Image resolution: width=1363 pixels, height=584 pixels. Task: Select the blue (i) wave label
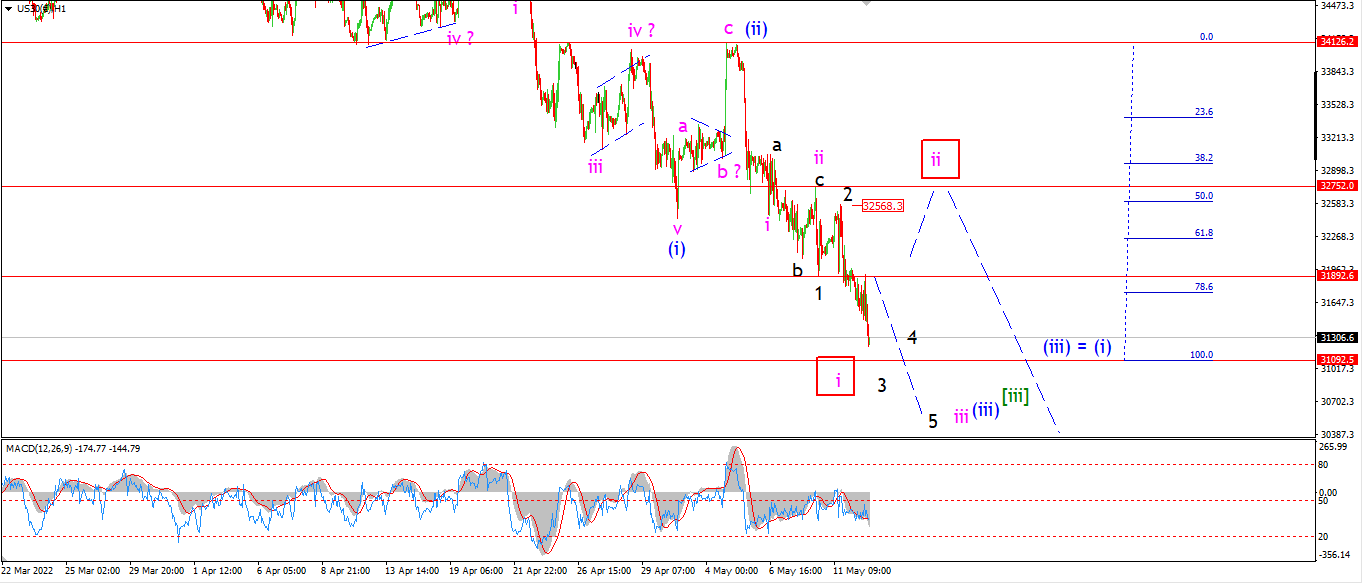677,248
